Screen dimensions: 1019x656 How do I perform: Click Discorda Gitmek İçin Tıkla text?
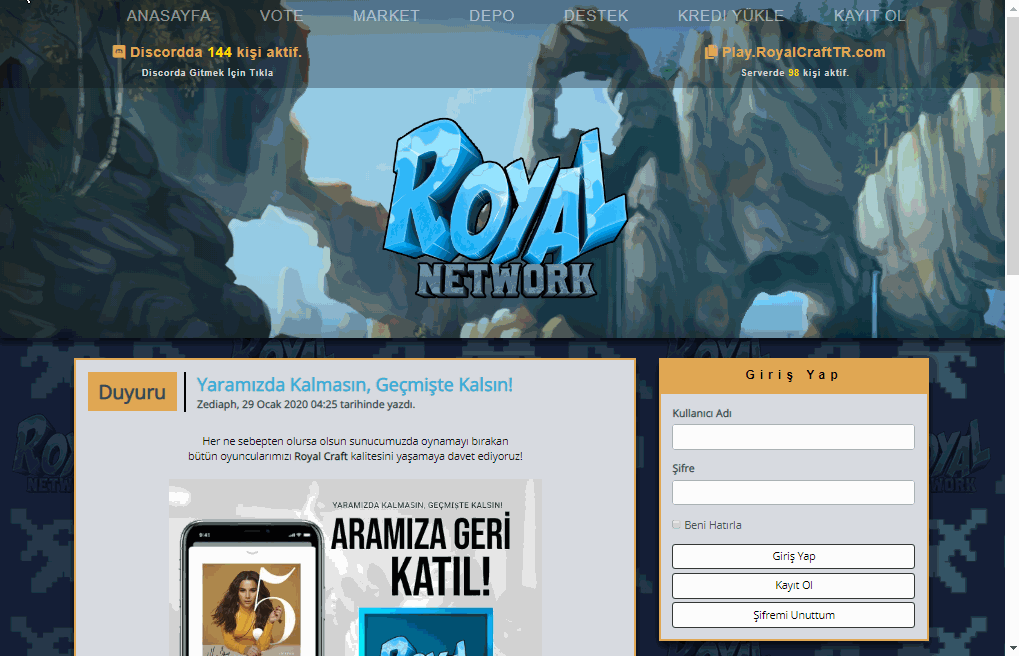[x=207, y=73]
